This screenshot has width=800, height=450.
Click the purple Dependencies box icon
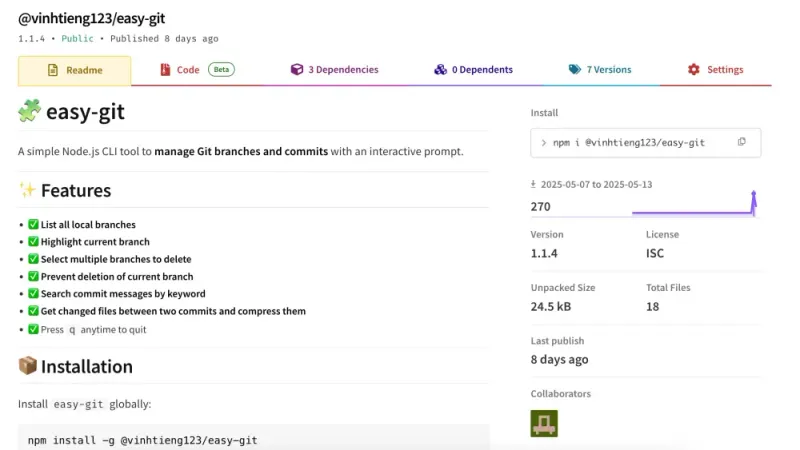coord(296,69)
